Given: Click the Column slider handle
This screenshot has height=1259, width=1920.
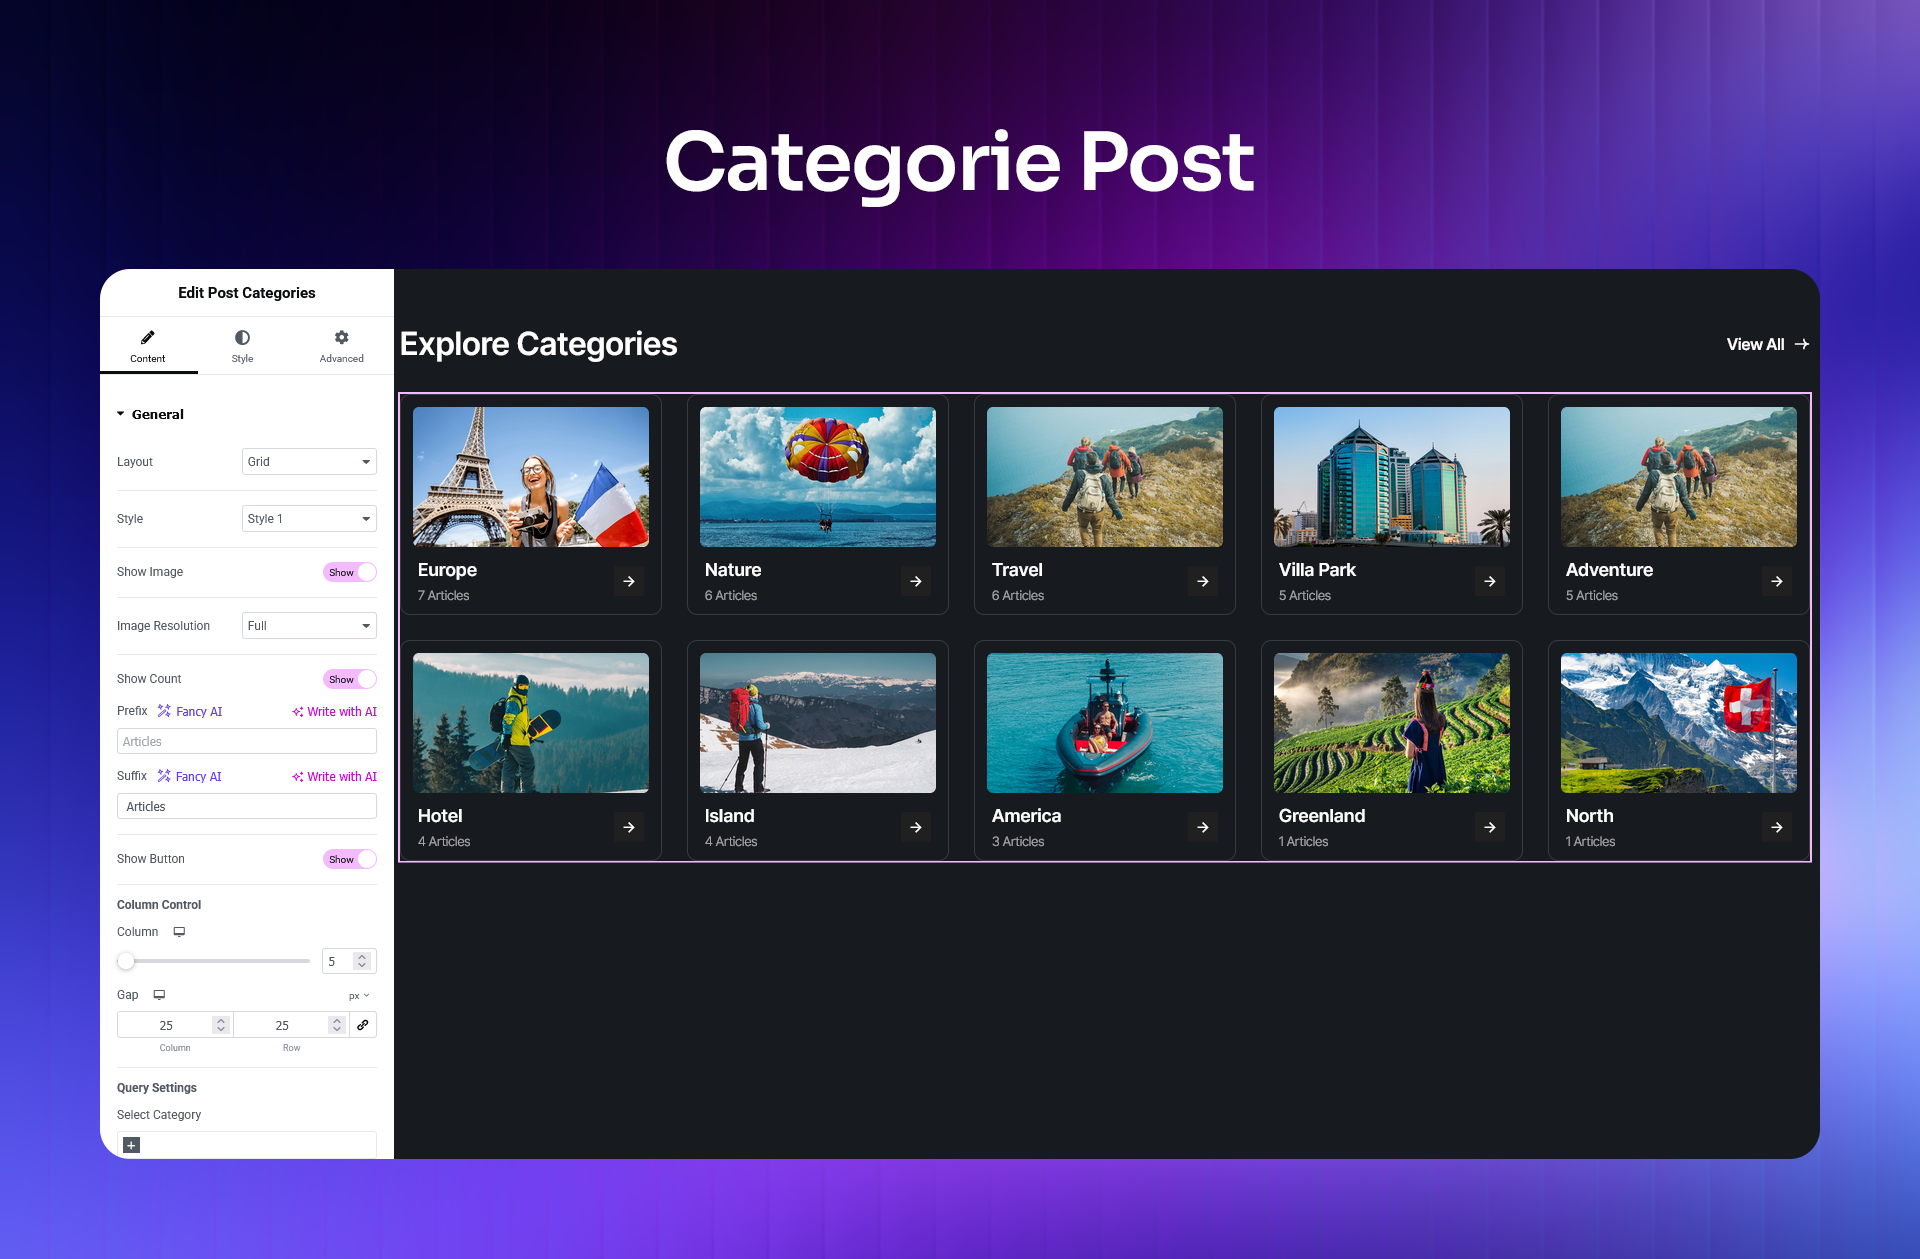Looking at the screenshot, I should click(x=126, y=961).
